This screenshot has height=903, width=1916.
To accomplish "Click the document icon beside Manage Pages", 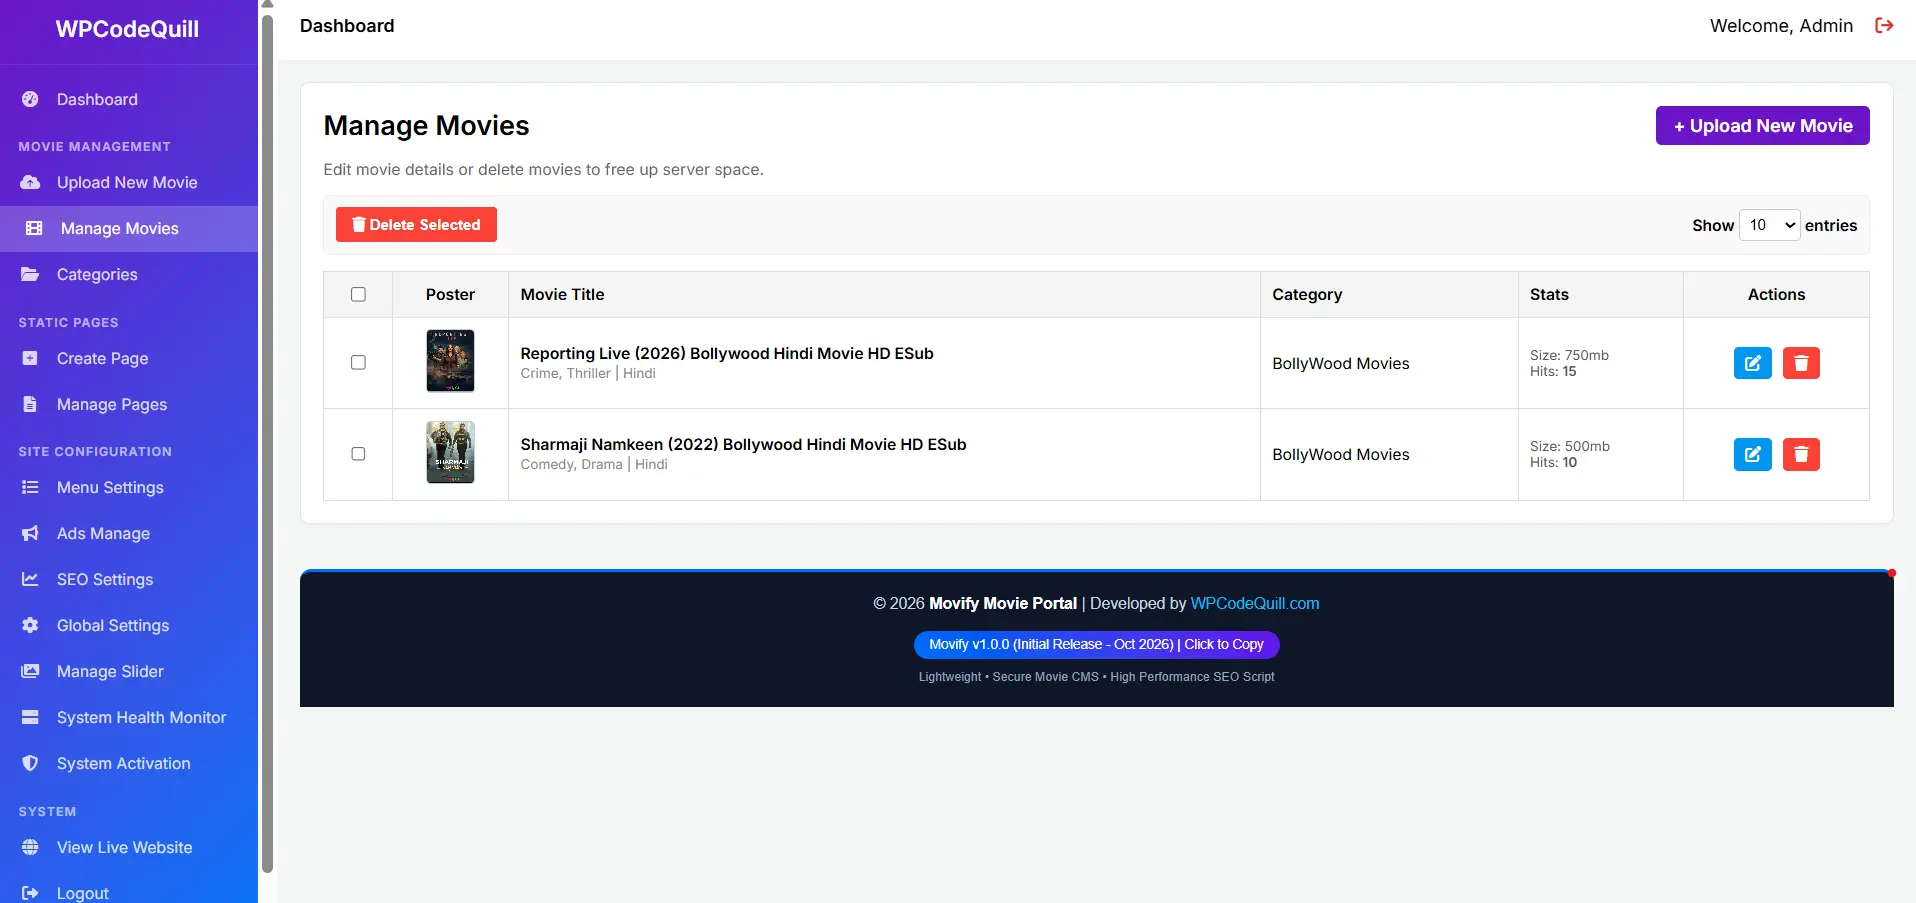I will [x=30, y=404].
